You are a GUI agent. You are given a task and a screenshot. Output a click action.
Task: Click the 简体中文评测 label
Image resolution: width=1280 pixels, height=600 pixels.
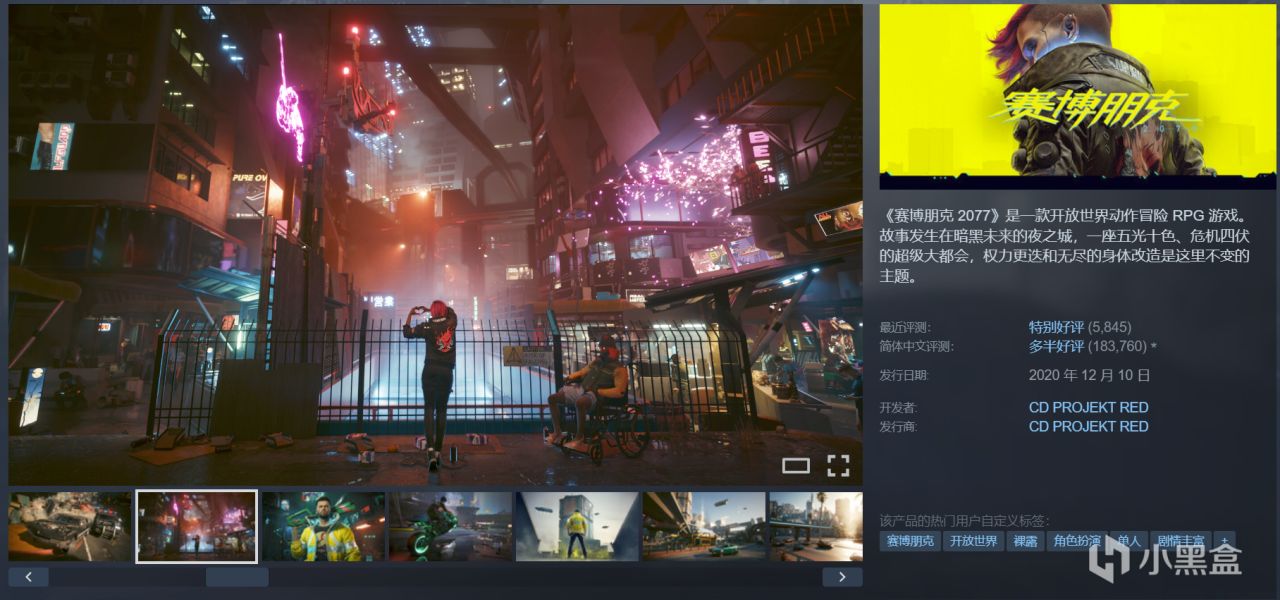(x=916, y=346)
